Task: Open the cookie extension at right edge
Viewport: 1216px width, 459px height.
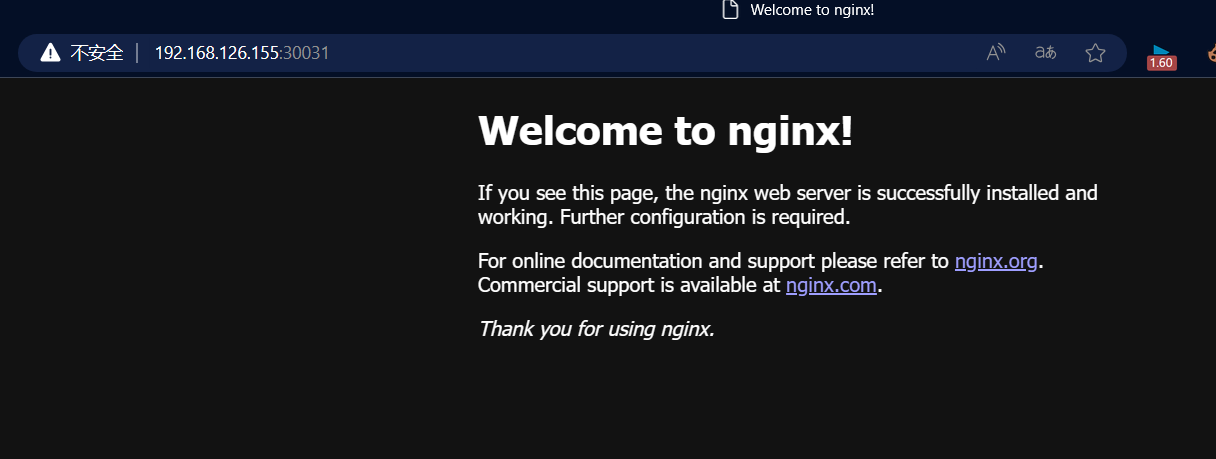Action: [x=1209, y=55]
